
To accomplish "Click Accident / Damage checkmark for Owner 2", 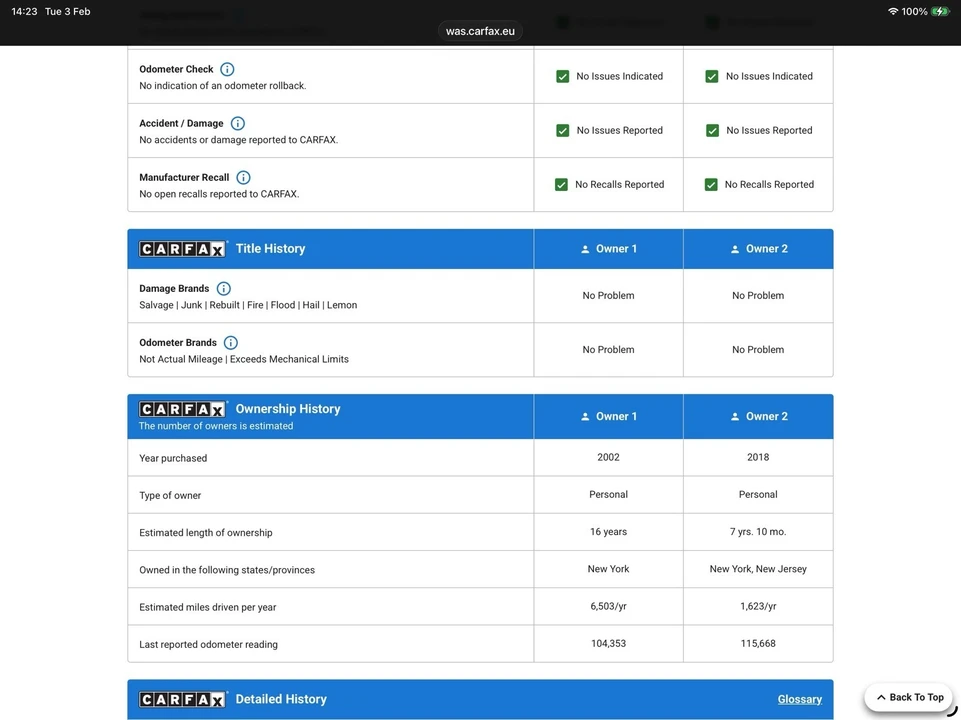I will pyautogui.click(x=712, y=131).
